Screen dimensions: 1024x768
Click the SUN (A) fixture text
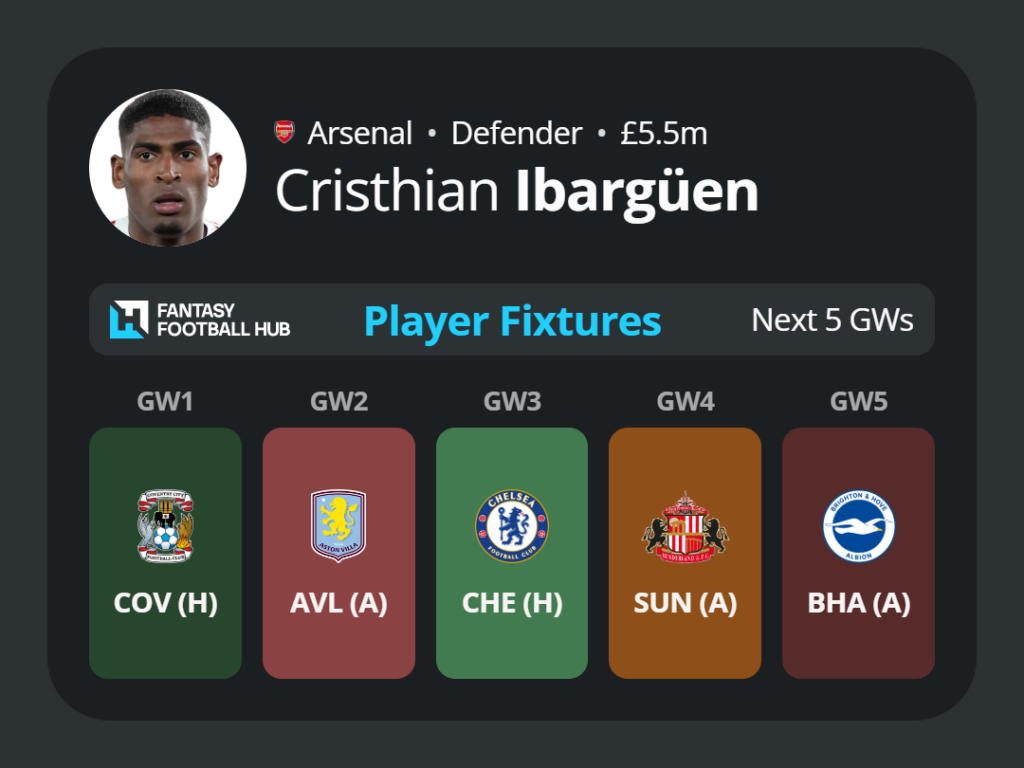point(685,603)
